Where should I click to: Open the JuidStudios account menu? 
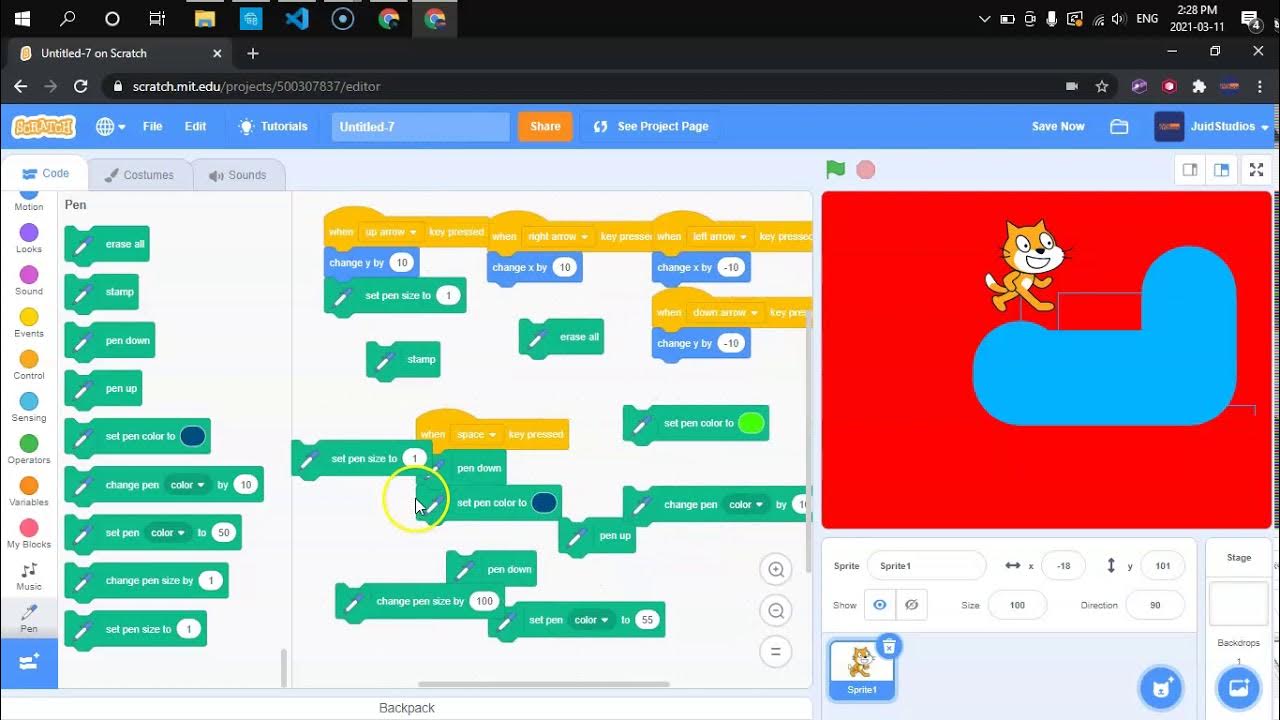tap(1212, 126)
